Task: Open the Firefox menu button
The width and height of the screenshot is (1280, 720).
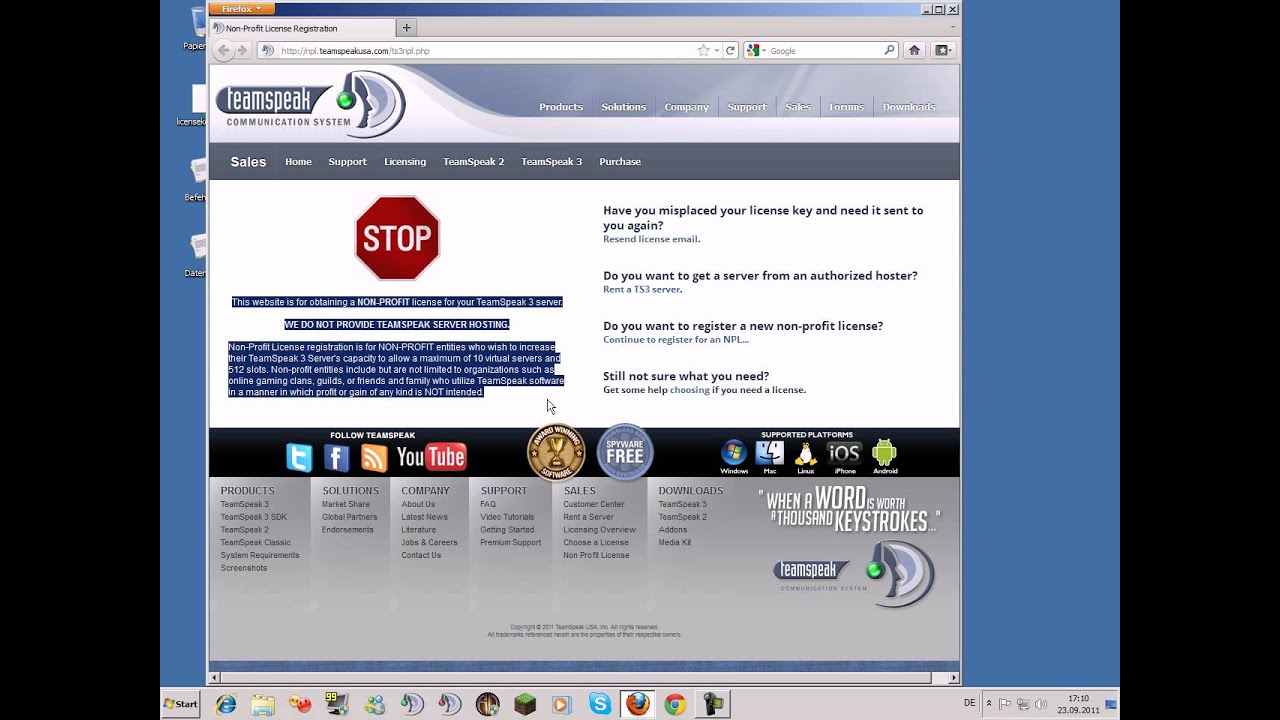Action: [x=241, y=9]
